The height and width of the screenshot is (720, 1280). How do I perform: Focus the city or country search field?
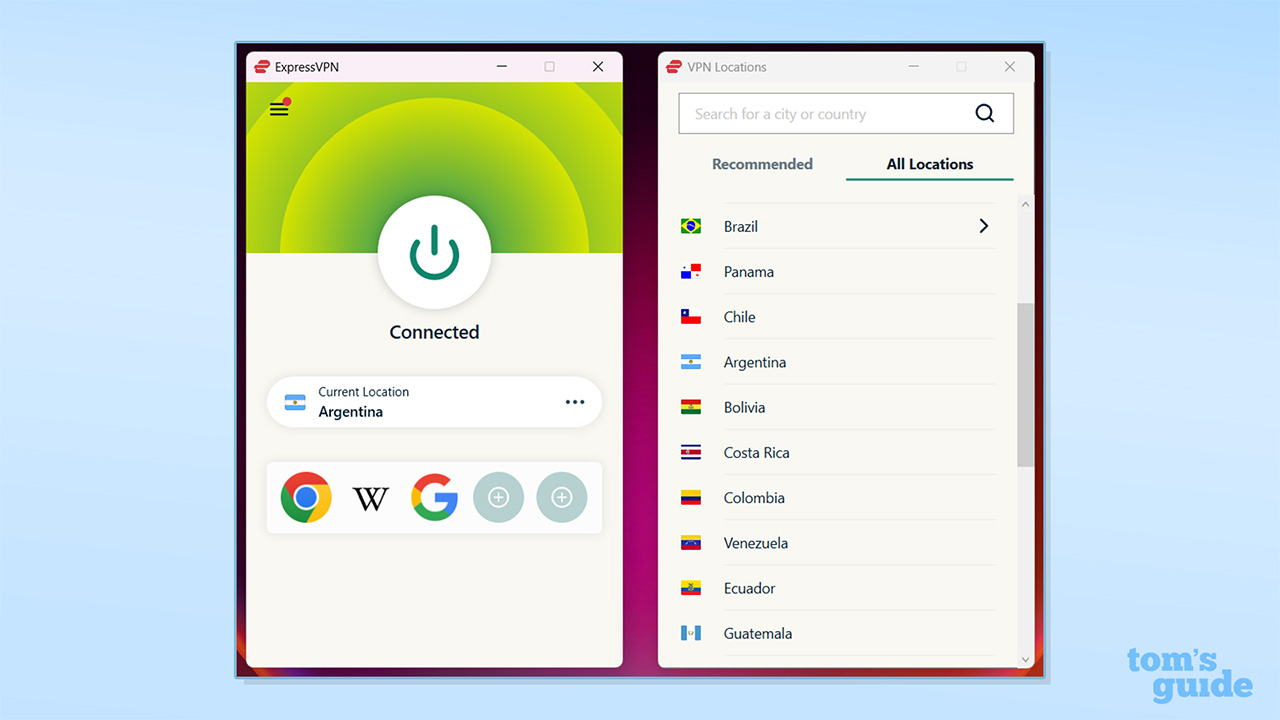[x=846, y=114]
